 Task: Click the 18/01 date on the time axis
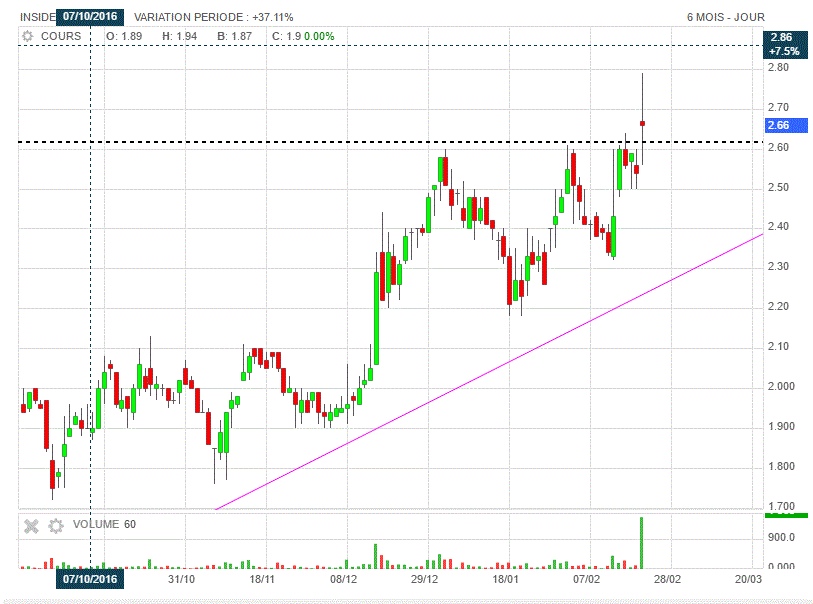pyautogui.click(x=505, y=579)
